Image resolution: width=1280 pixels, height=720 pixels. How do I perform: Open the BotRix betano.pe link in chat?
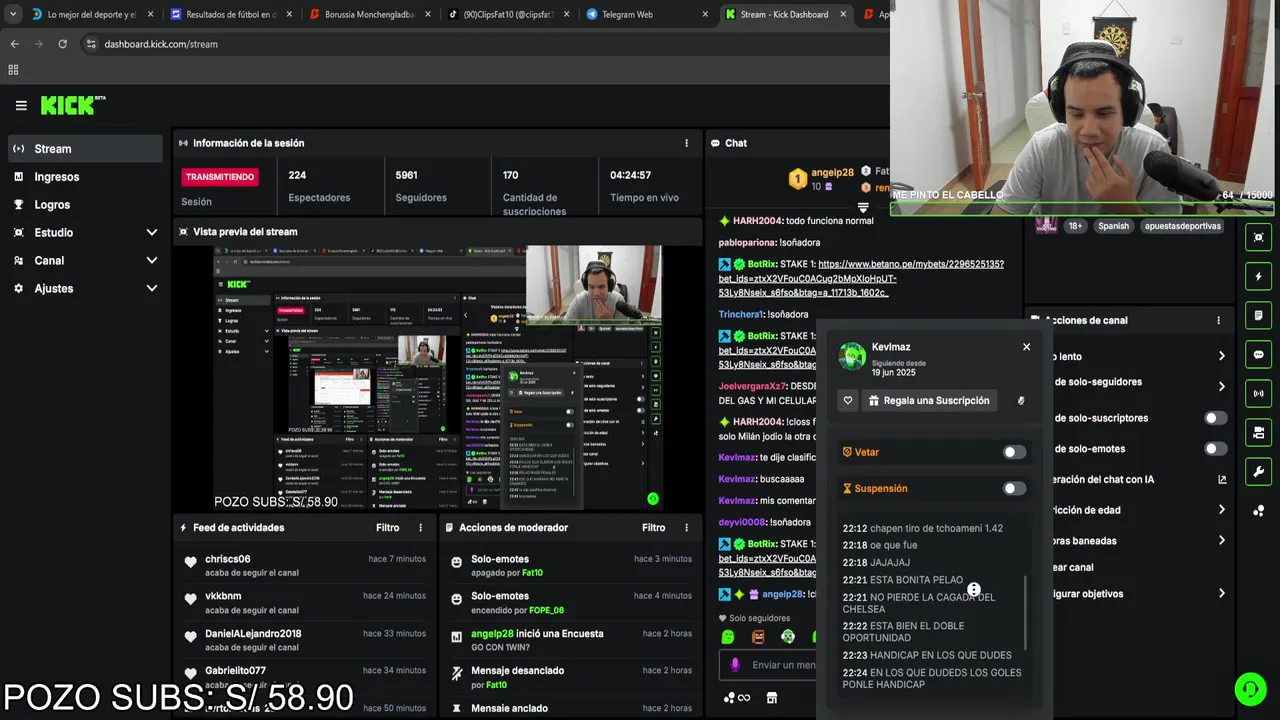pos(861,278)
